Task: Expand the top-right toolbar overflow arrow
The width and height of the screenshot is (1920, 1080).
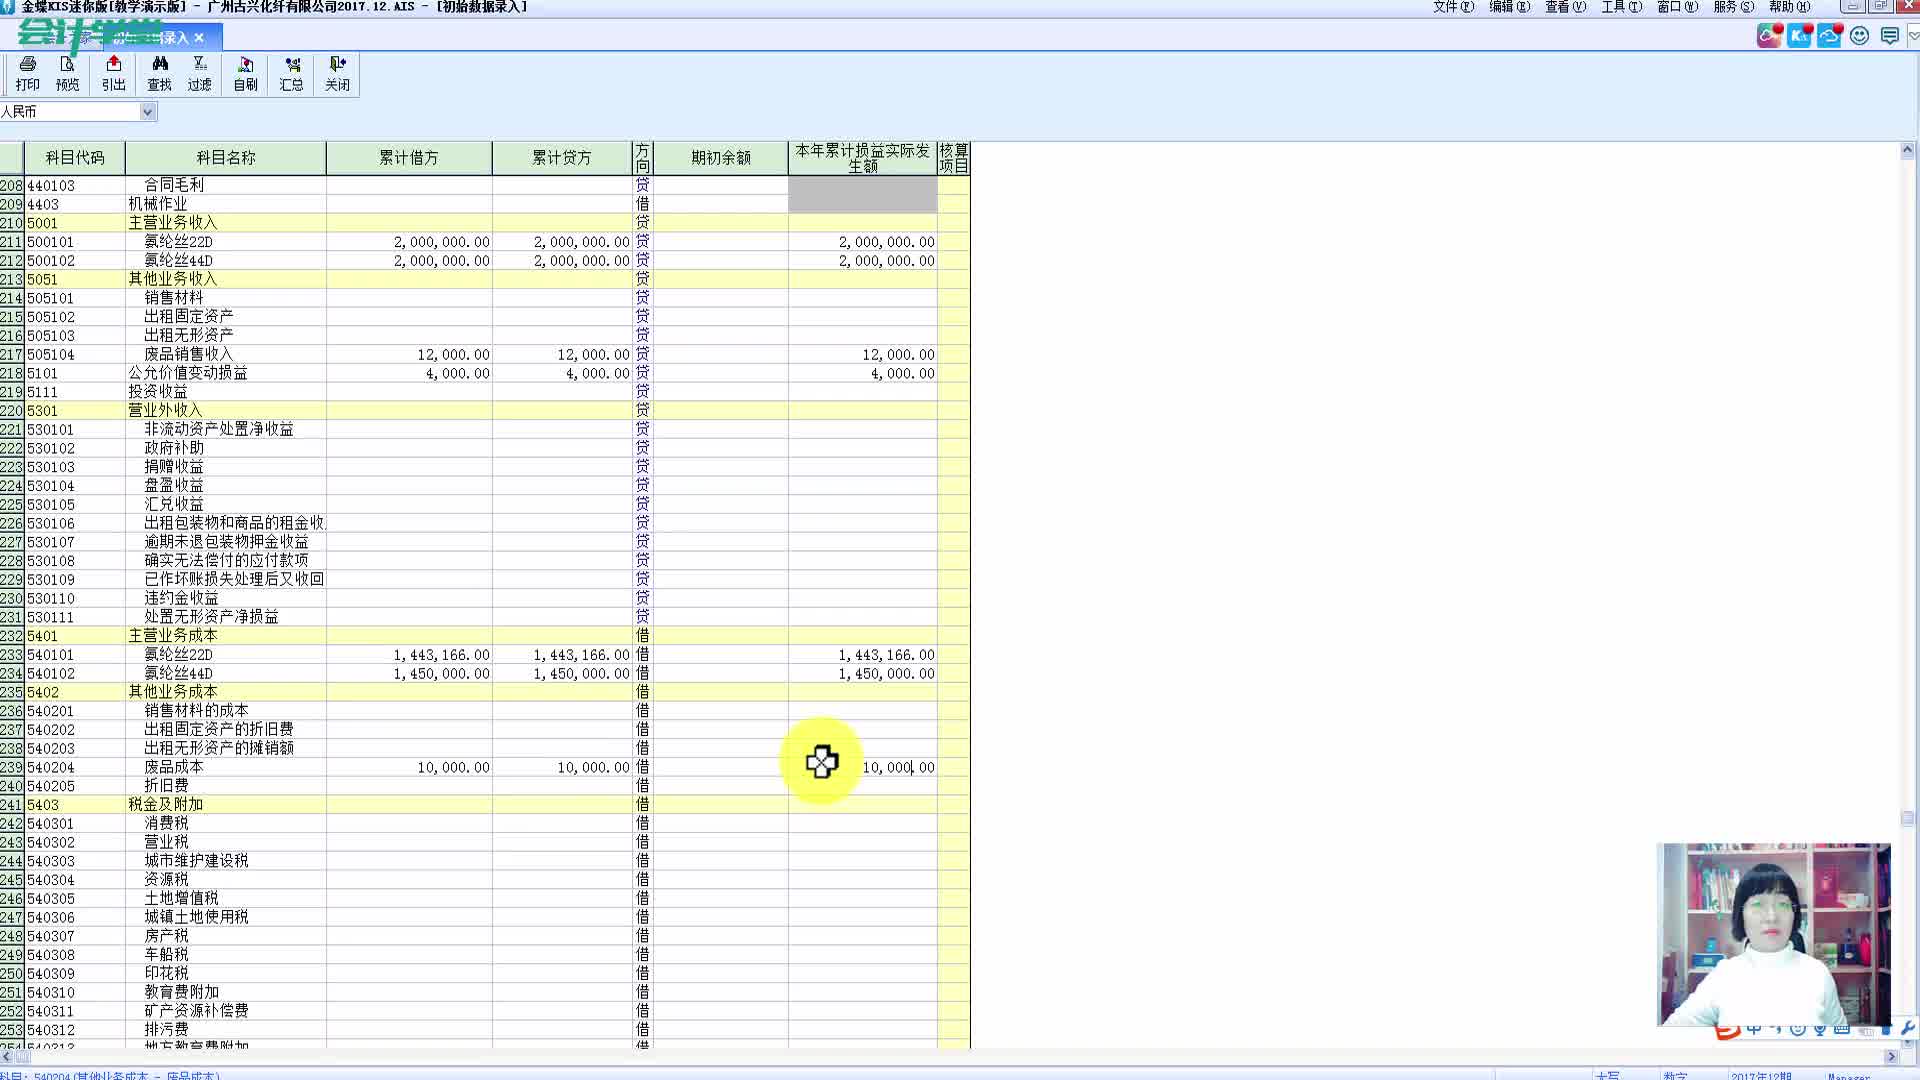Action: pos(1913,36)
